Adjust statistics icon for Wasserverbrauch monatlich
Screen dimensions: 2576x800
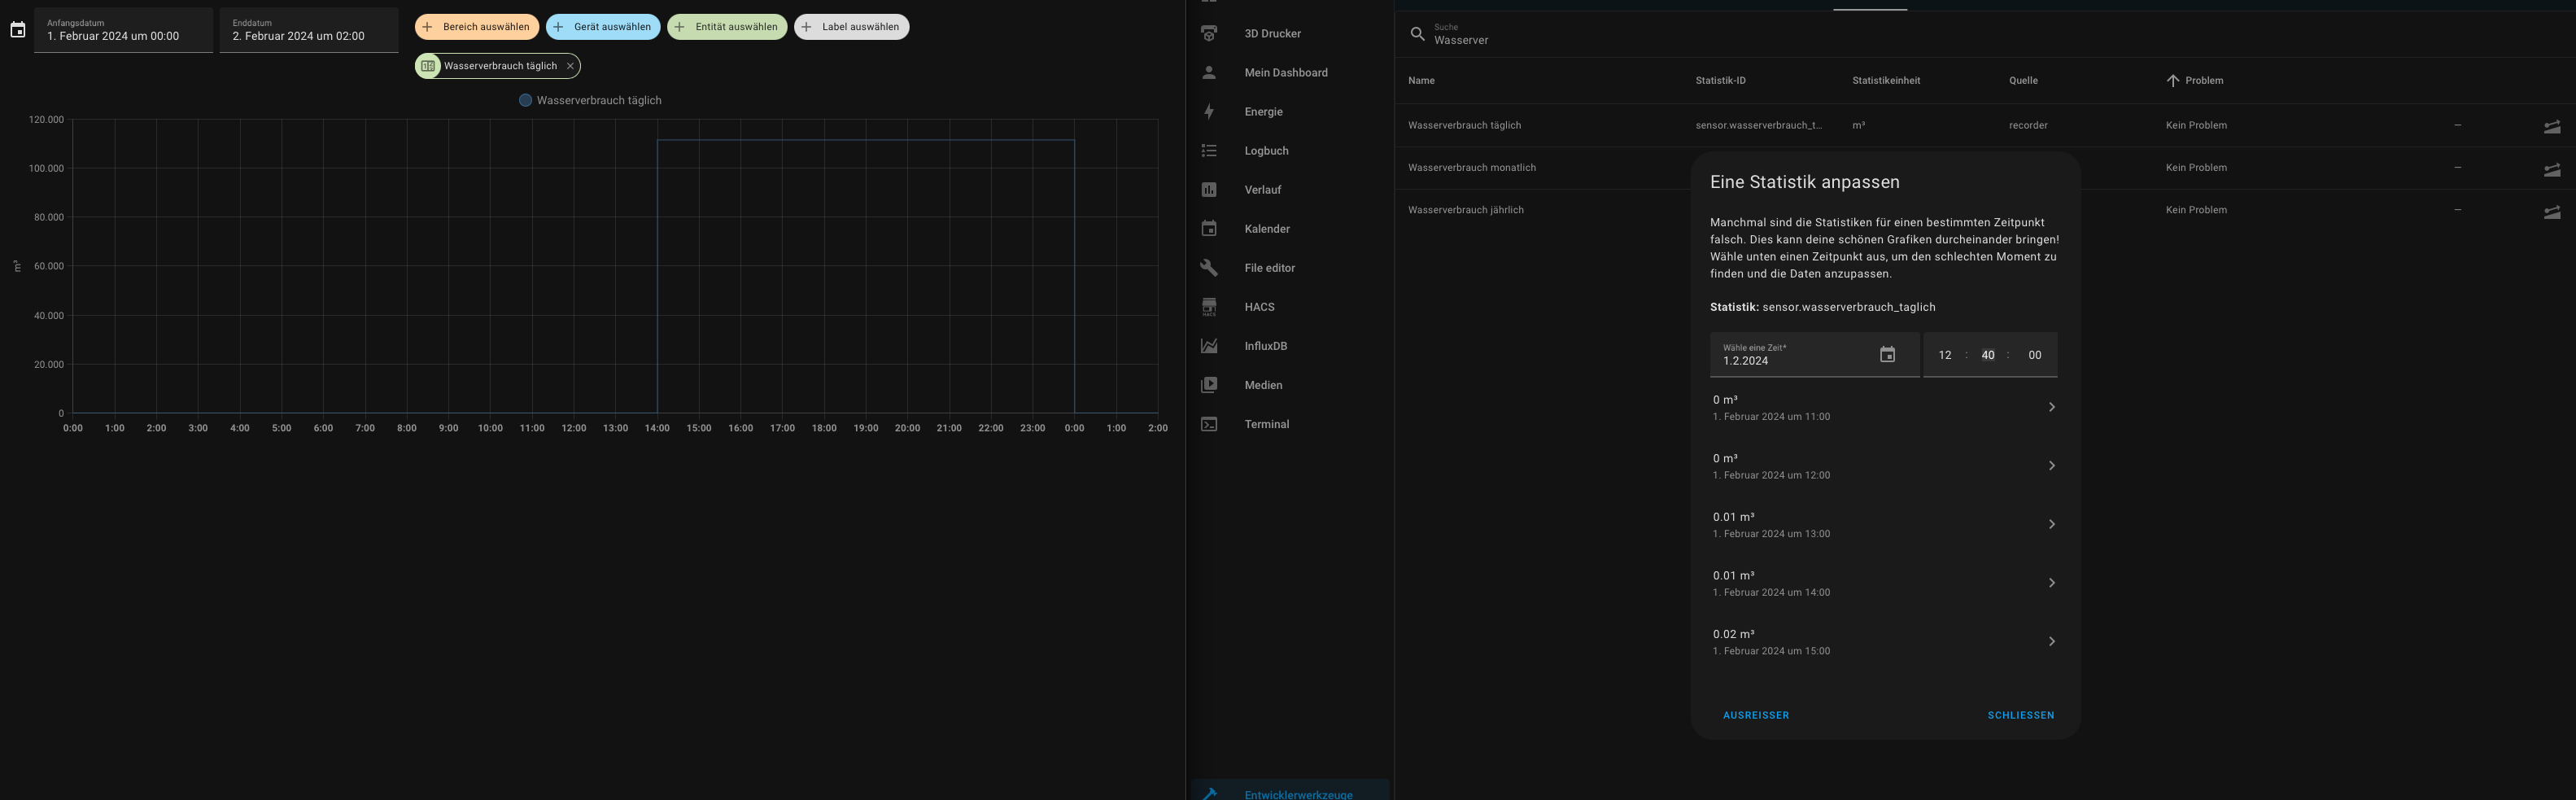tap(2551, 169)
